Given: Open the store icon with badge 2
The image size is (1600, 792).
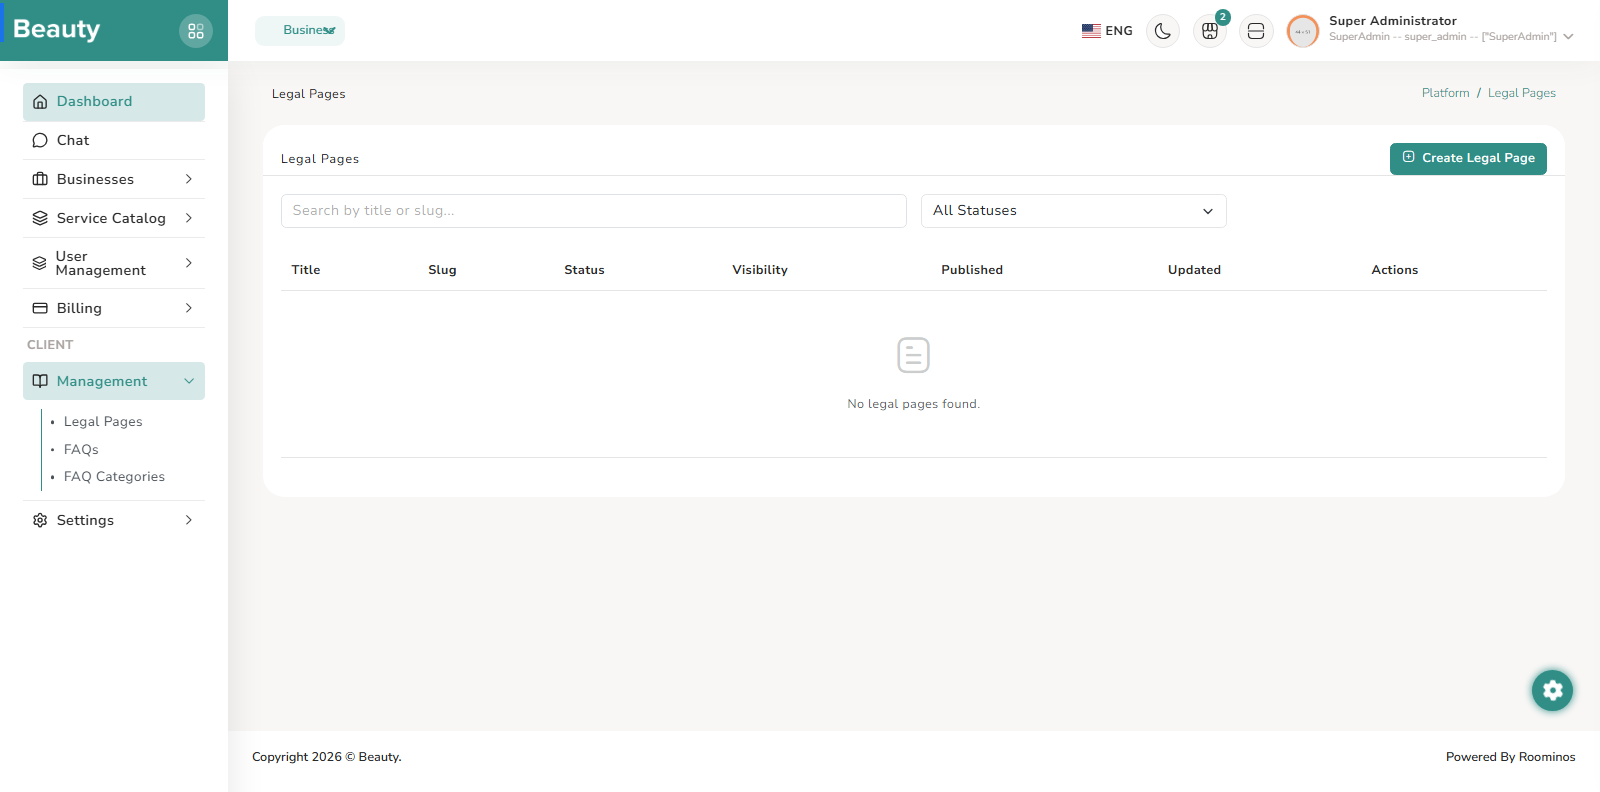Looking at the screenshot, I should click(x=1210, y=31).
